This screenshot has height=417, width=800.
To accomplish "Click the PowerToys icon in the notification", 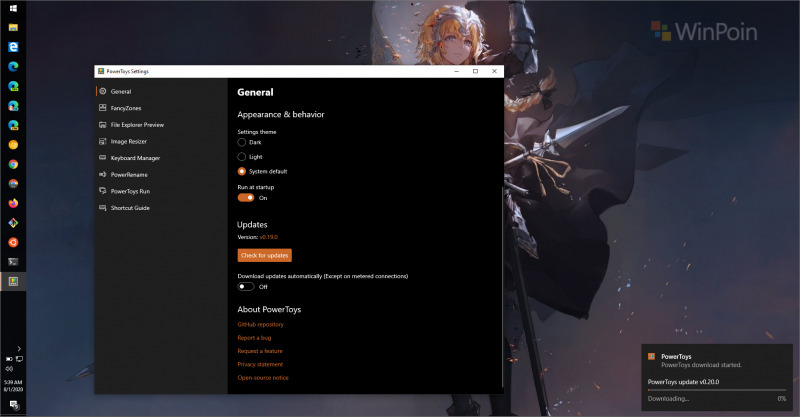I will [x=652, y=356].
